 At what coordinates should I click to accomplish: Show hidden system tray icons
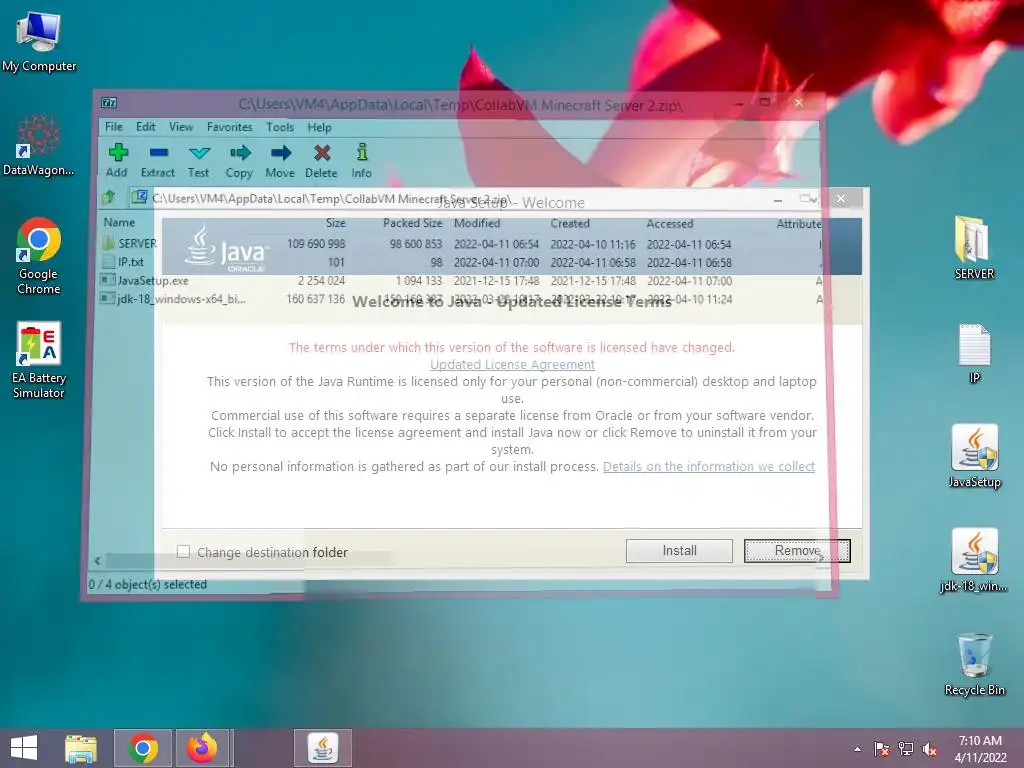click(x=857, y=749)
